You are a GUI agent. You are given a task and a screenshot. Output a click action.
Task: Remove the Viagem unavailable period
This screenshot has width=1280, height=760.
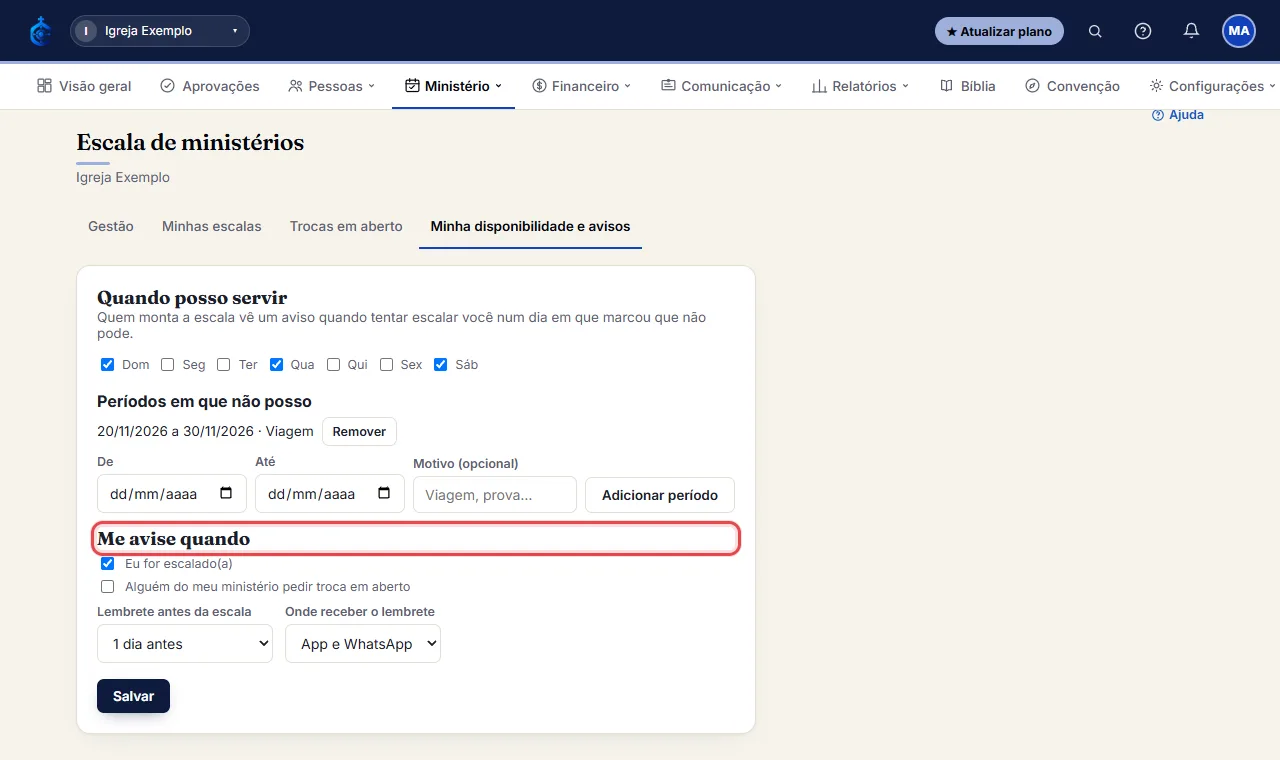[359, 432]
